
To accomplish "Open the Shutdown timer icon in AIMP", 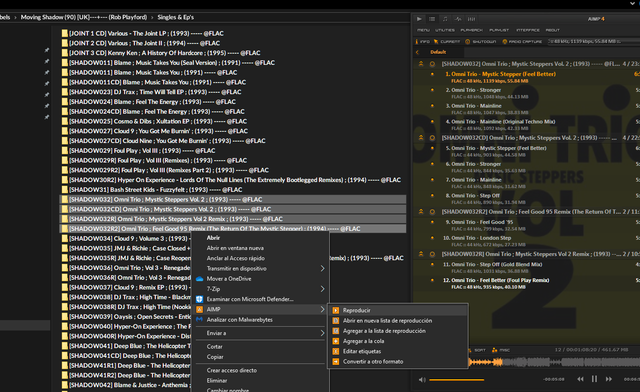I will point(468,41).
